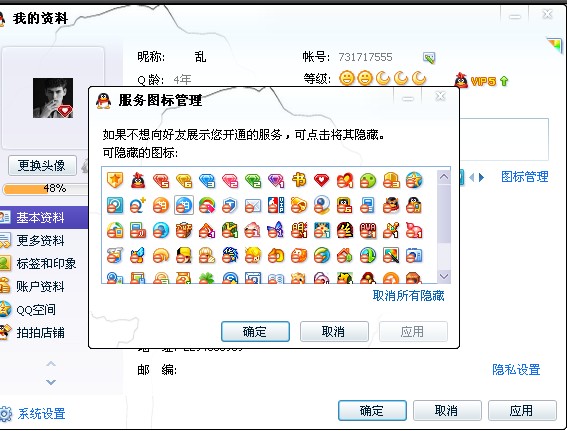The width and height of the screenshot is (567, 431).
Task: Click 确定 in the 服务图标管理 dialog
Action: 255,332
